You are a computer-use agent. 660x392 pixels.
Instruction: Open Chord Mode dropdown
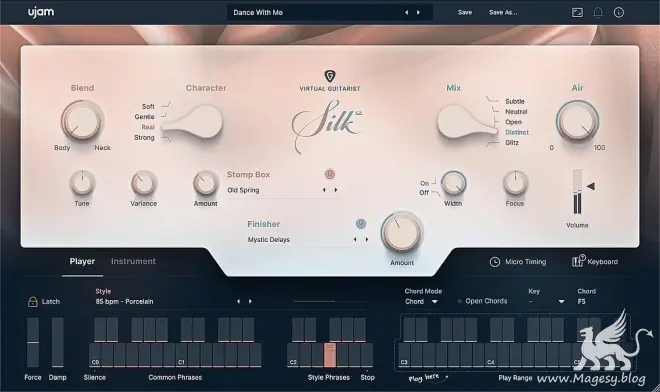click(x=421, y=301)
